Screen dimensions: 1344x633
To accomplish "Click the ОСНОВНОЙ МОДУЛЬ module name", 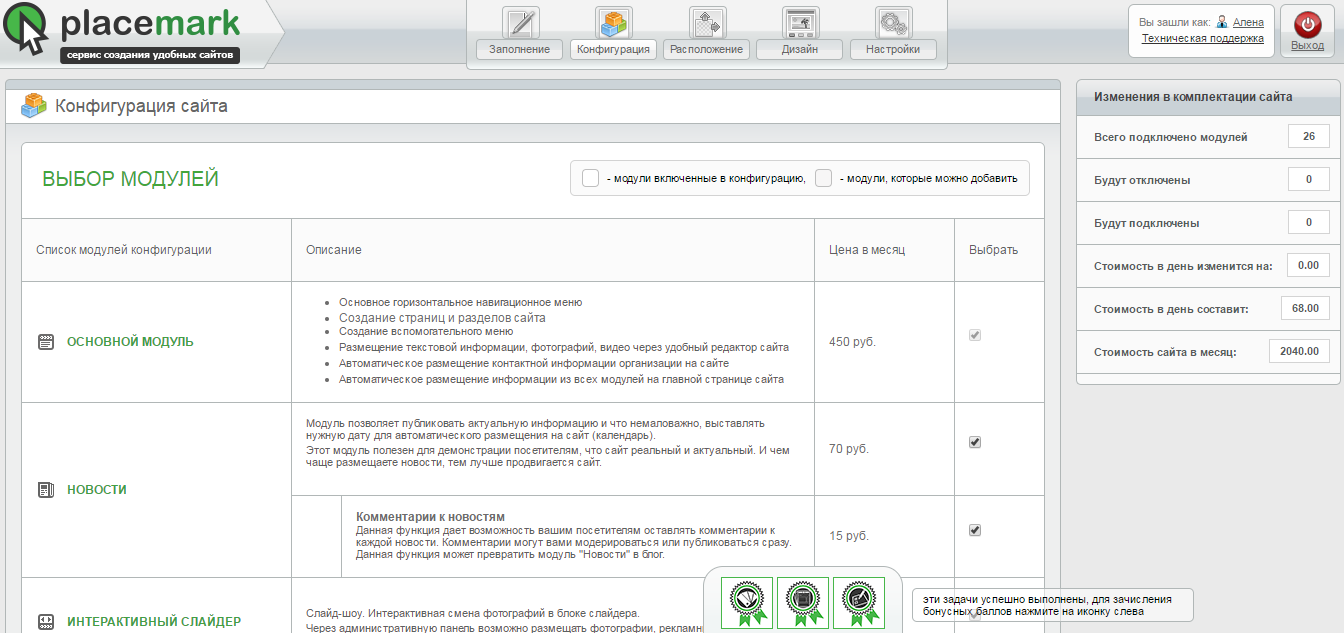I will [x=130, y=342].
